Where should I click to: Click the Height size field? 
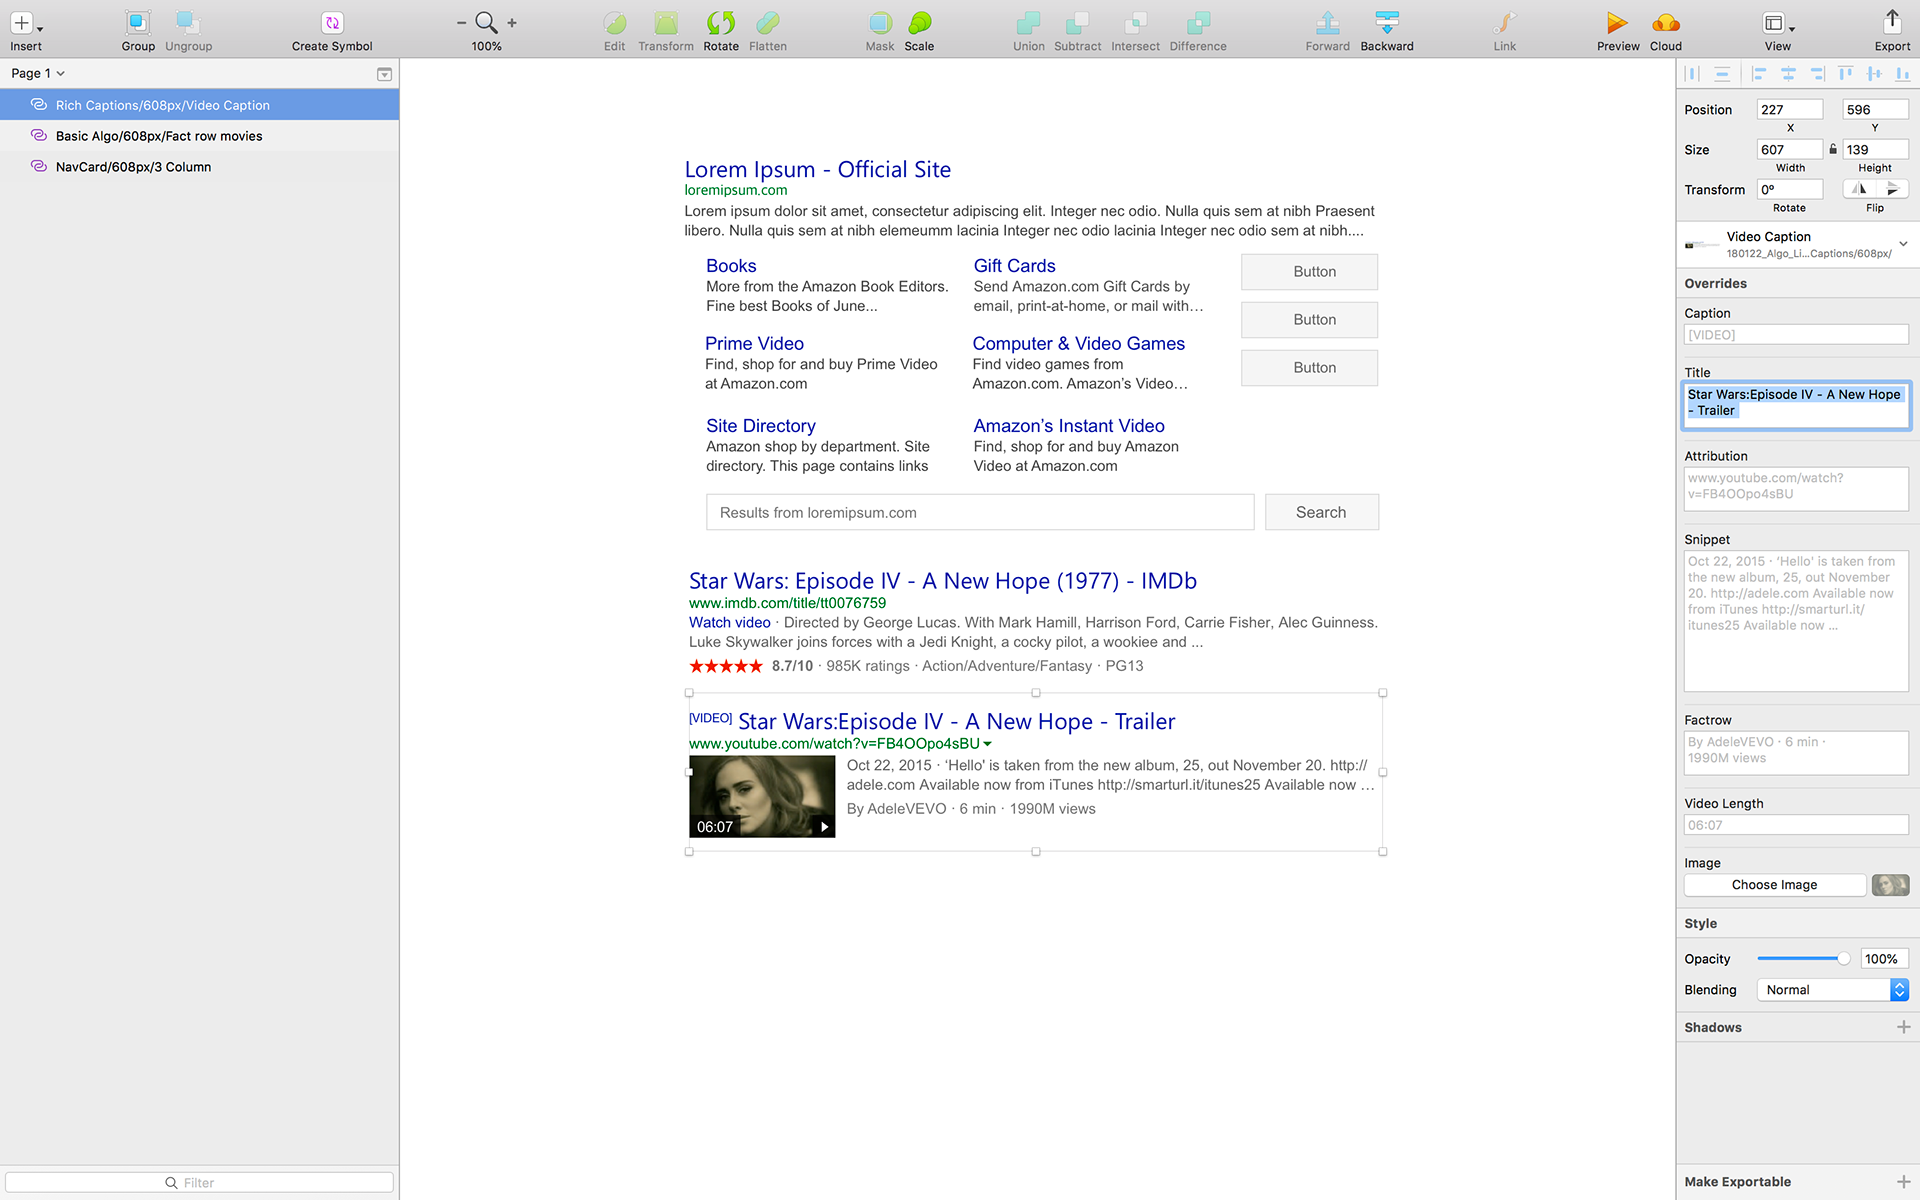point(1875,150)
